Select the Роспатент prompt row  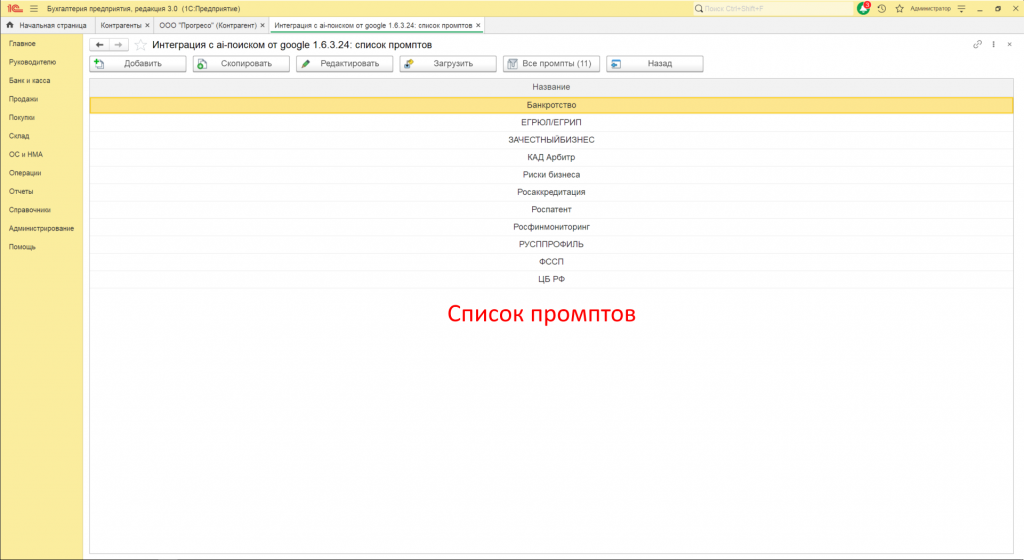coord(551,210)
